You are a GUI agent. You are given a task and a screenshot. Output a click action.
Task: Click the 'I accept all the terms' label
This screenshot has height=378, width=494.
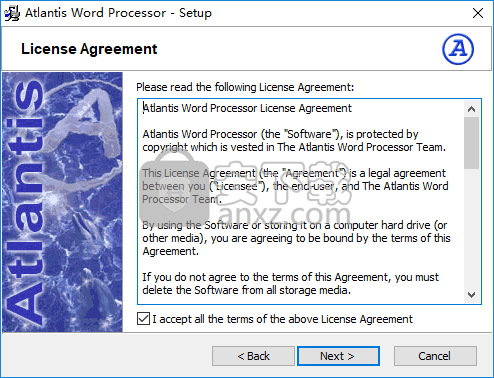click(282, 319)
